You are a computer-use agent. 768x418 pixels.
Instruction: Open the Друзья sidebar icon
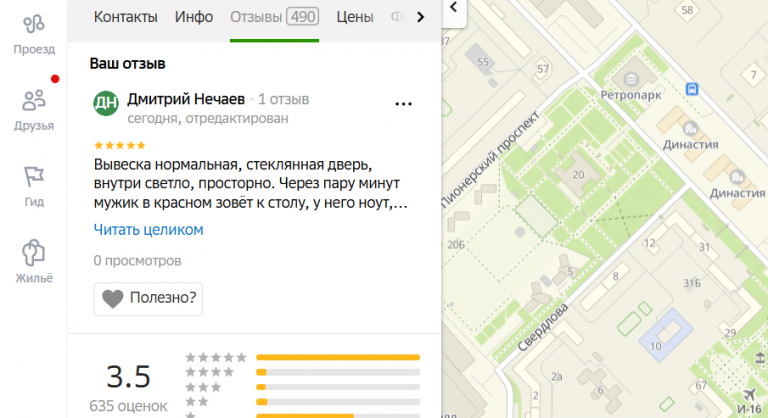pyautogui.click(x=34, y=111)
